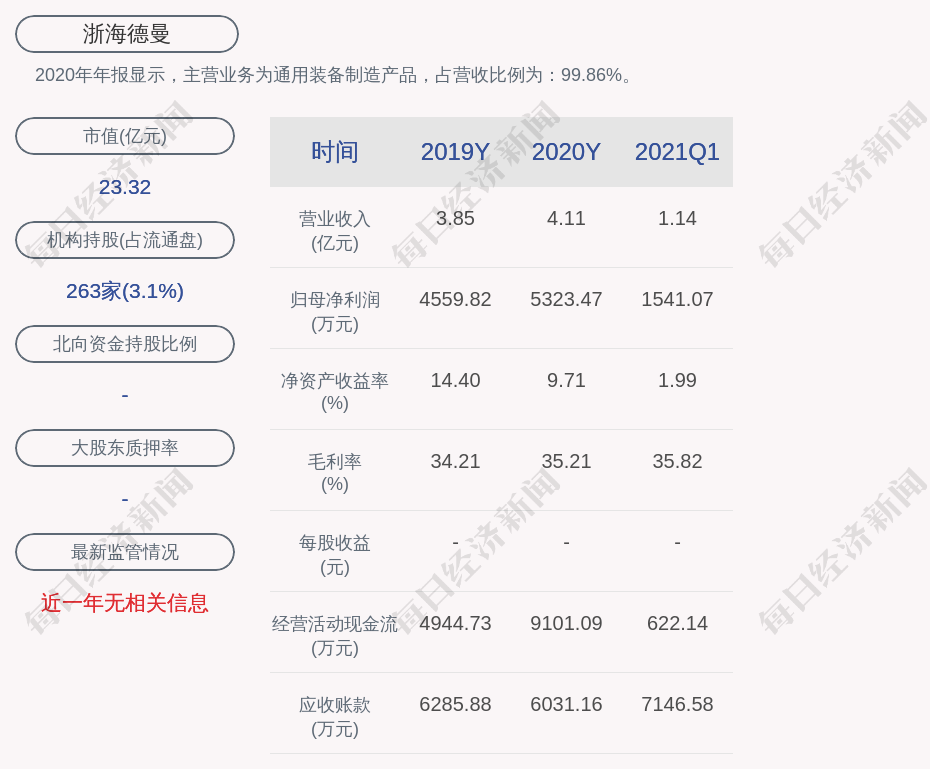Click the 北向资金持股比例 label pill
This screenshot has width=930, height=769.
click(125, 344)
